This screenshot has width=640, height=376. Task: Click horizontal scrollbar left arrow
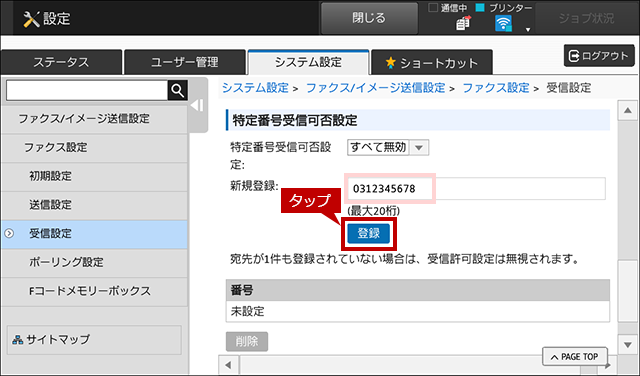tap(228, 365)
